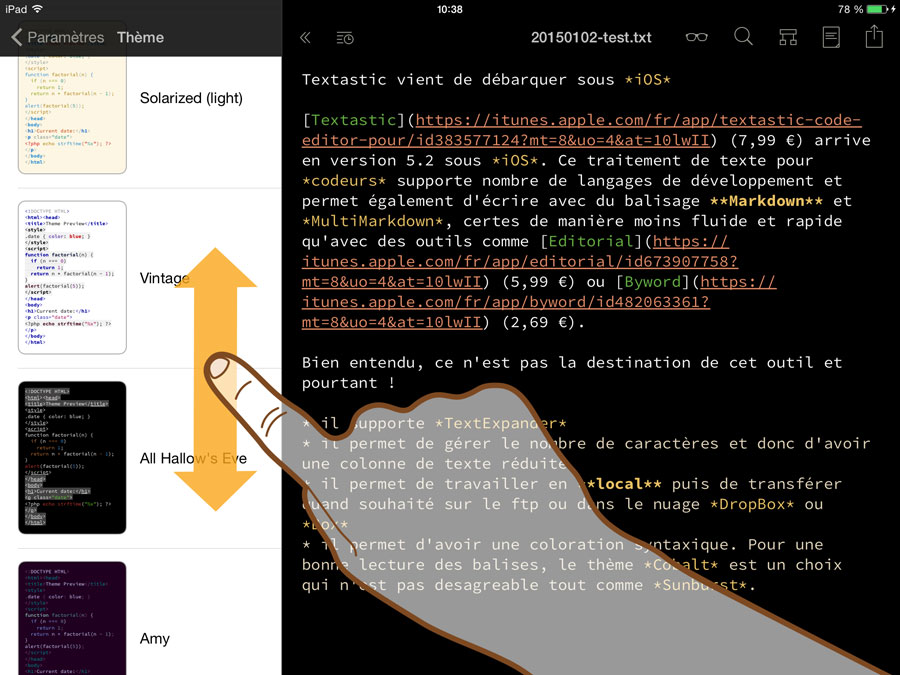Tap the 20150102-test.txt file title
Image resolution: width=900 pixels, height=675 pixels.
point(591,38)
